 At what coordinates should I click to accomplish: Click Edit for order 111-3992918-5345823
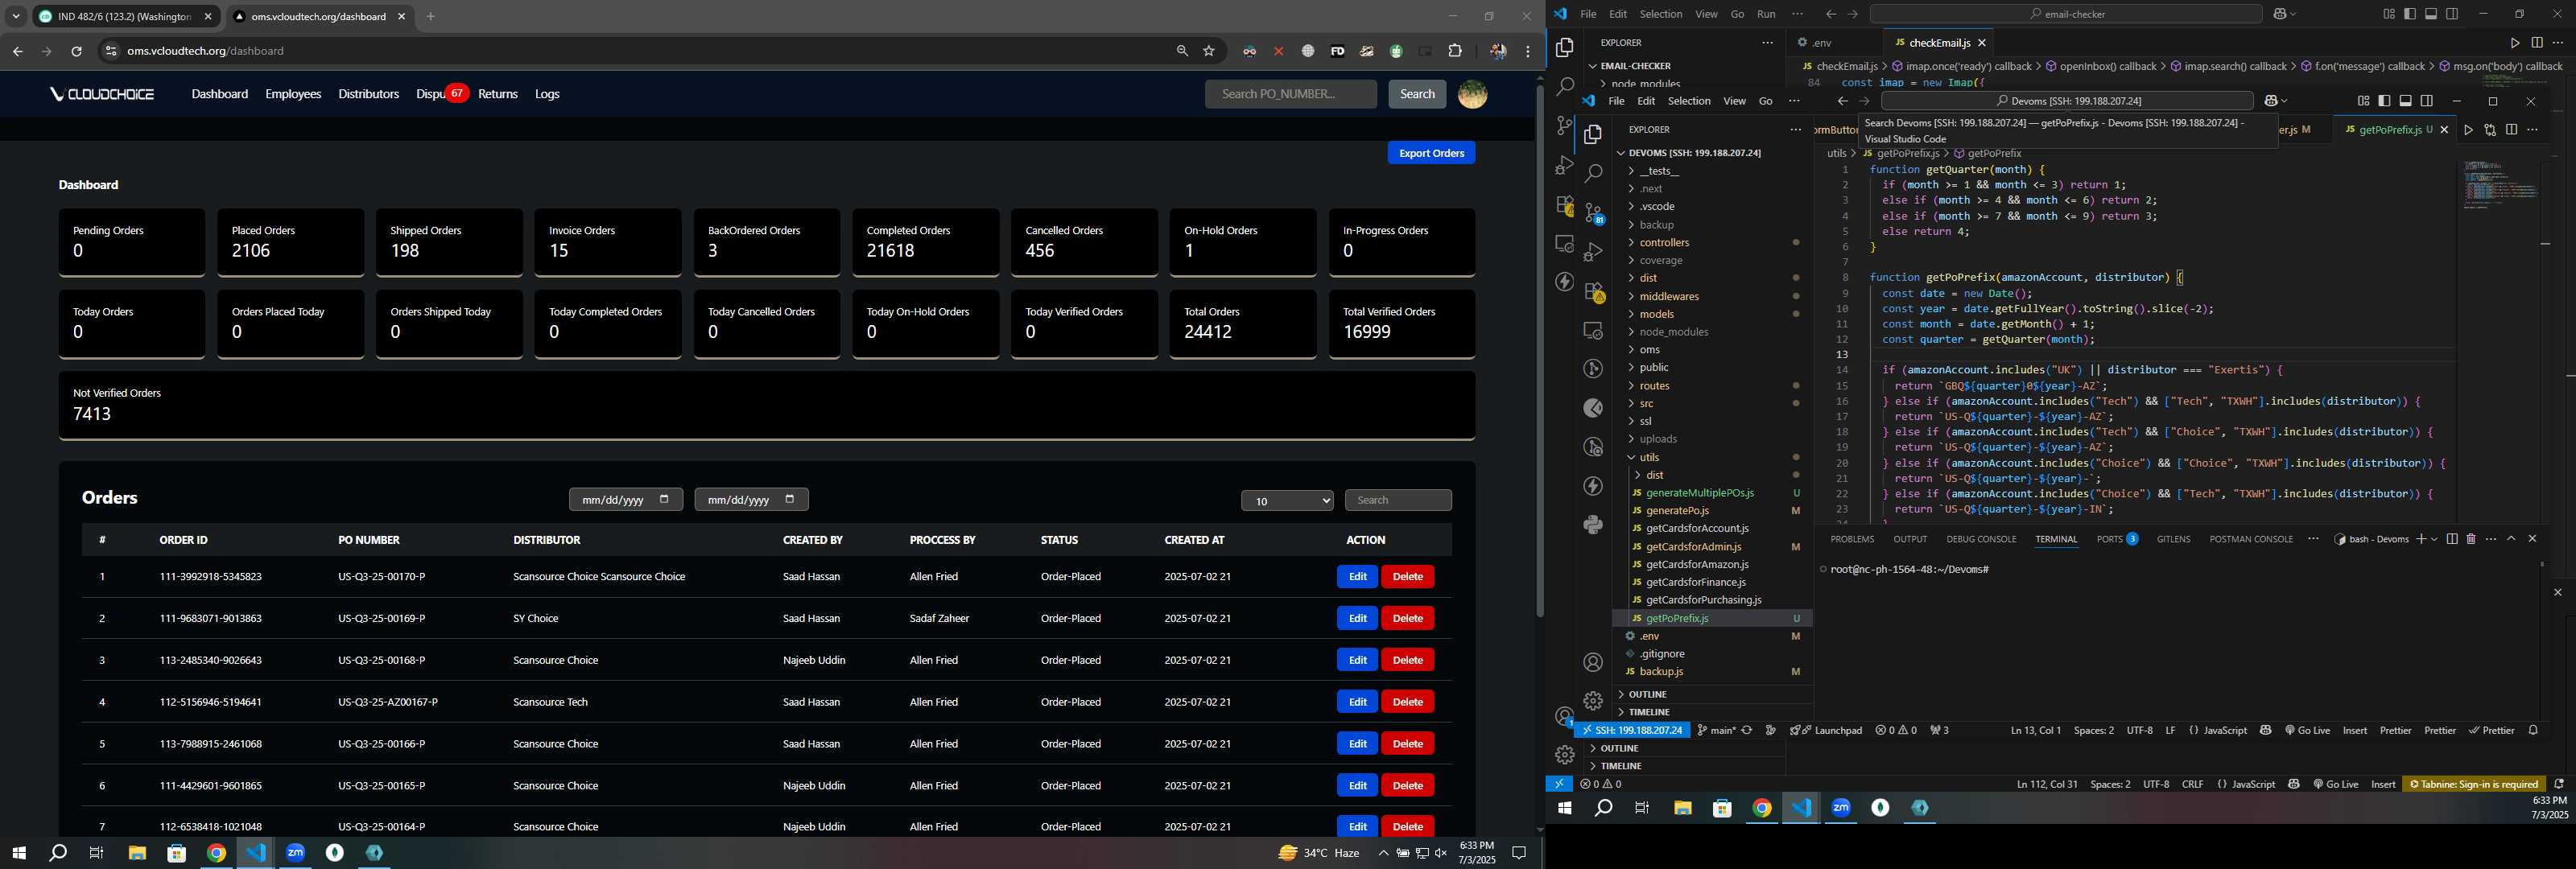point(1357,577)
